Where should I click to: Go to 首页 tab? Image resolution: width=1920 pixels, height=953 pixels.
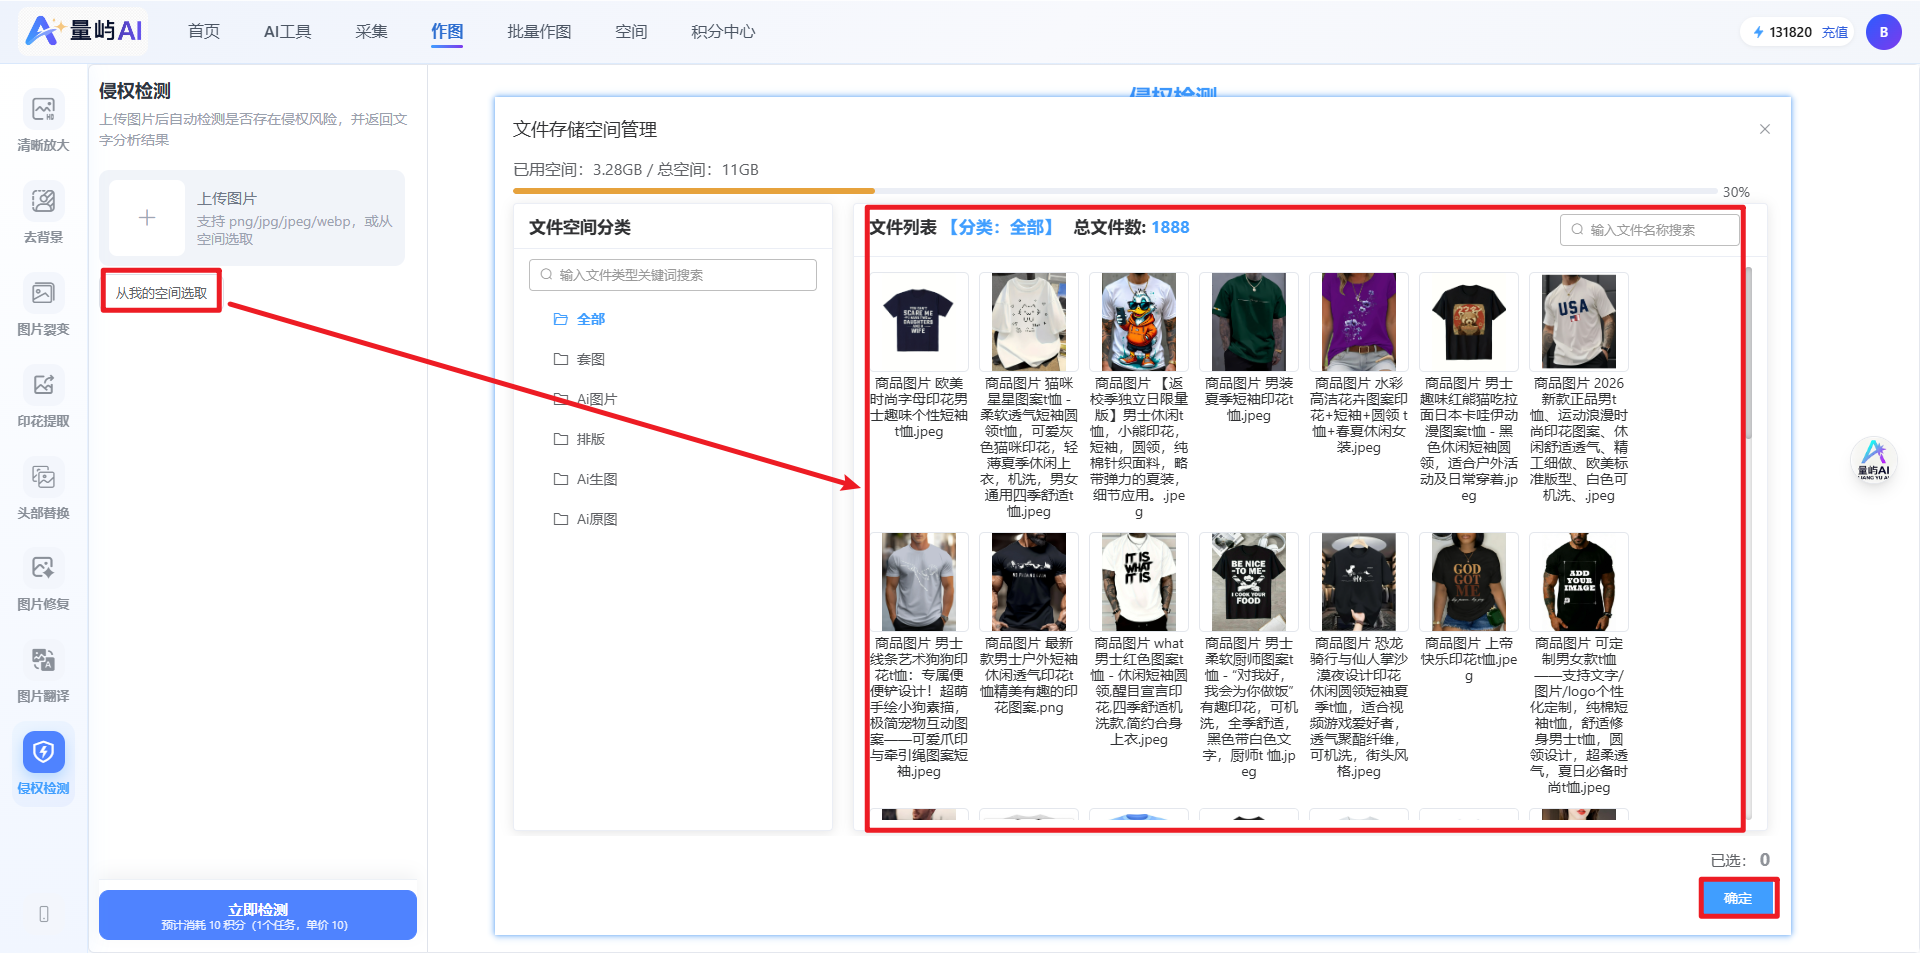204,32
